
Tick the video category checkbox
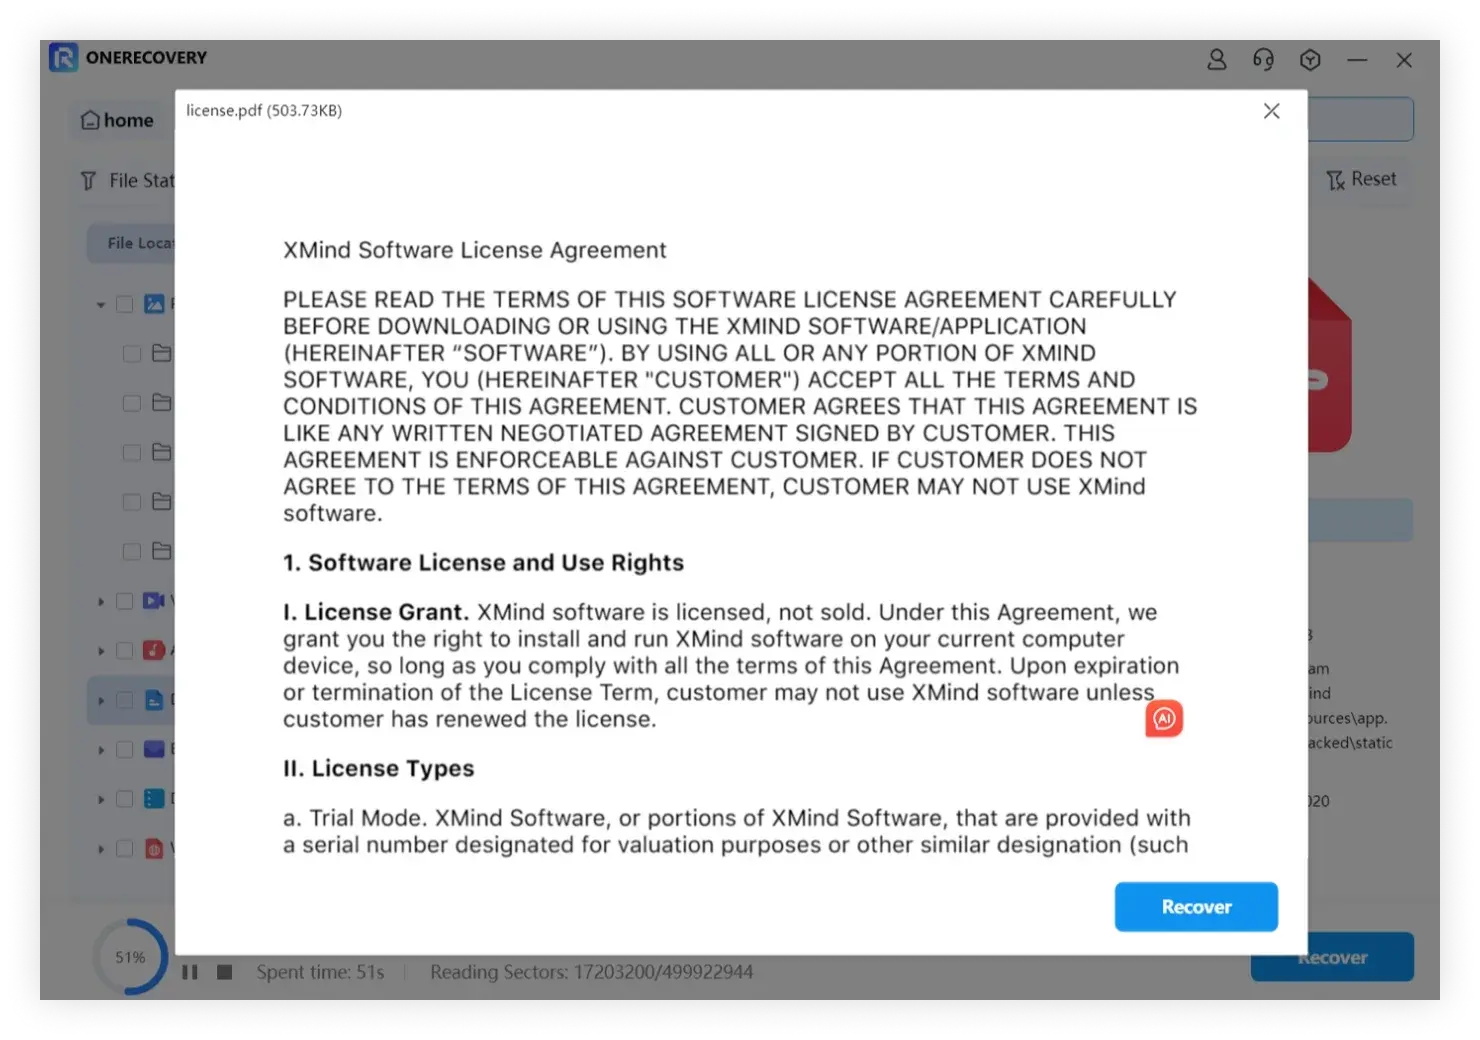click(125, 601)
